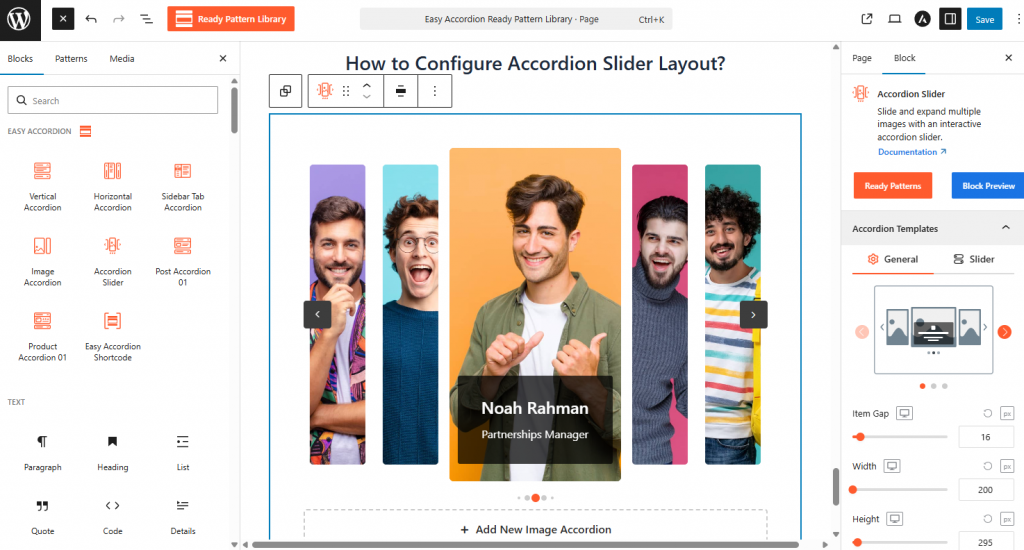Toggle the settings sidebar panel icon
The width and height of the screenshot is (1024, 550).
(950, 19)
